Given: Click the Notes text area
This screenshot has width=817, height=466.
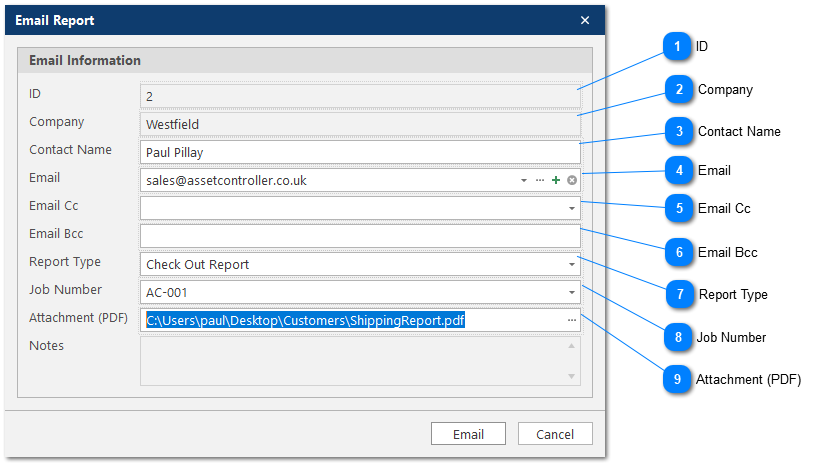Looking at the screenshot, I should (x=360, y=361).
